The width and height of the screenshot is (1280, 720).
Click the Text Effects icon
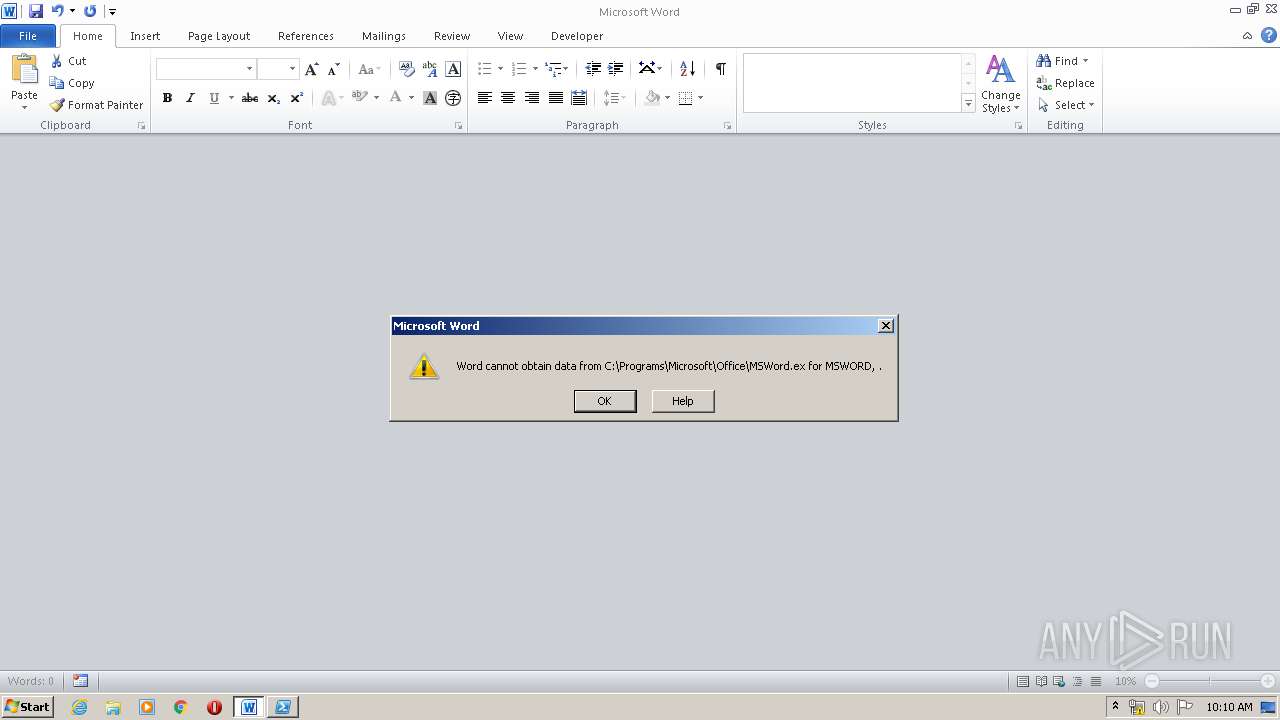(328, 98)
